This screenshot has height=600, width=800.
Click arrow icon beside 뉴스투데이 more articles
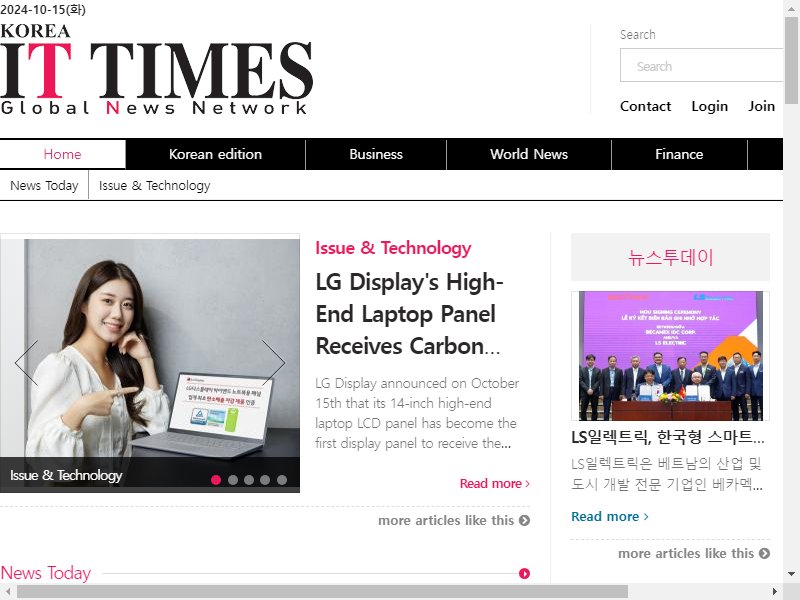pyautogui.click(x=764, y=553)
